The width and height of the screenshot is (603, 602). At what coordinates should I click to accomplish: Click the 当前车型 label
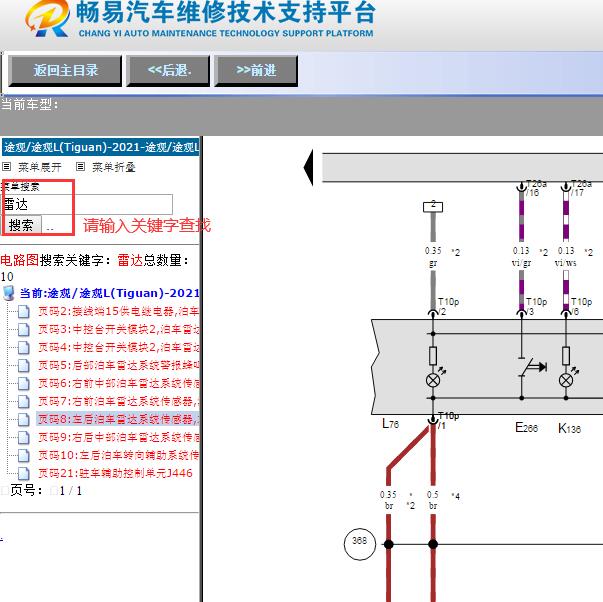pyautogui.click(x=30, y=104)
